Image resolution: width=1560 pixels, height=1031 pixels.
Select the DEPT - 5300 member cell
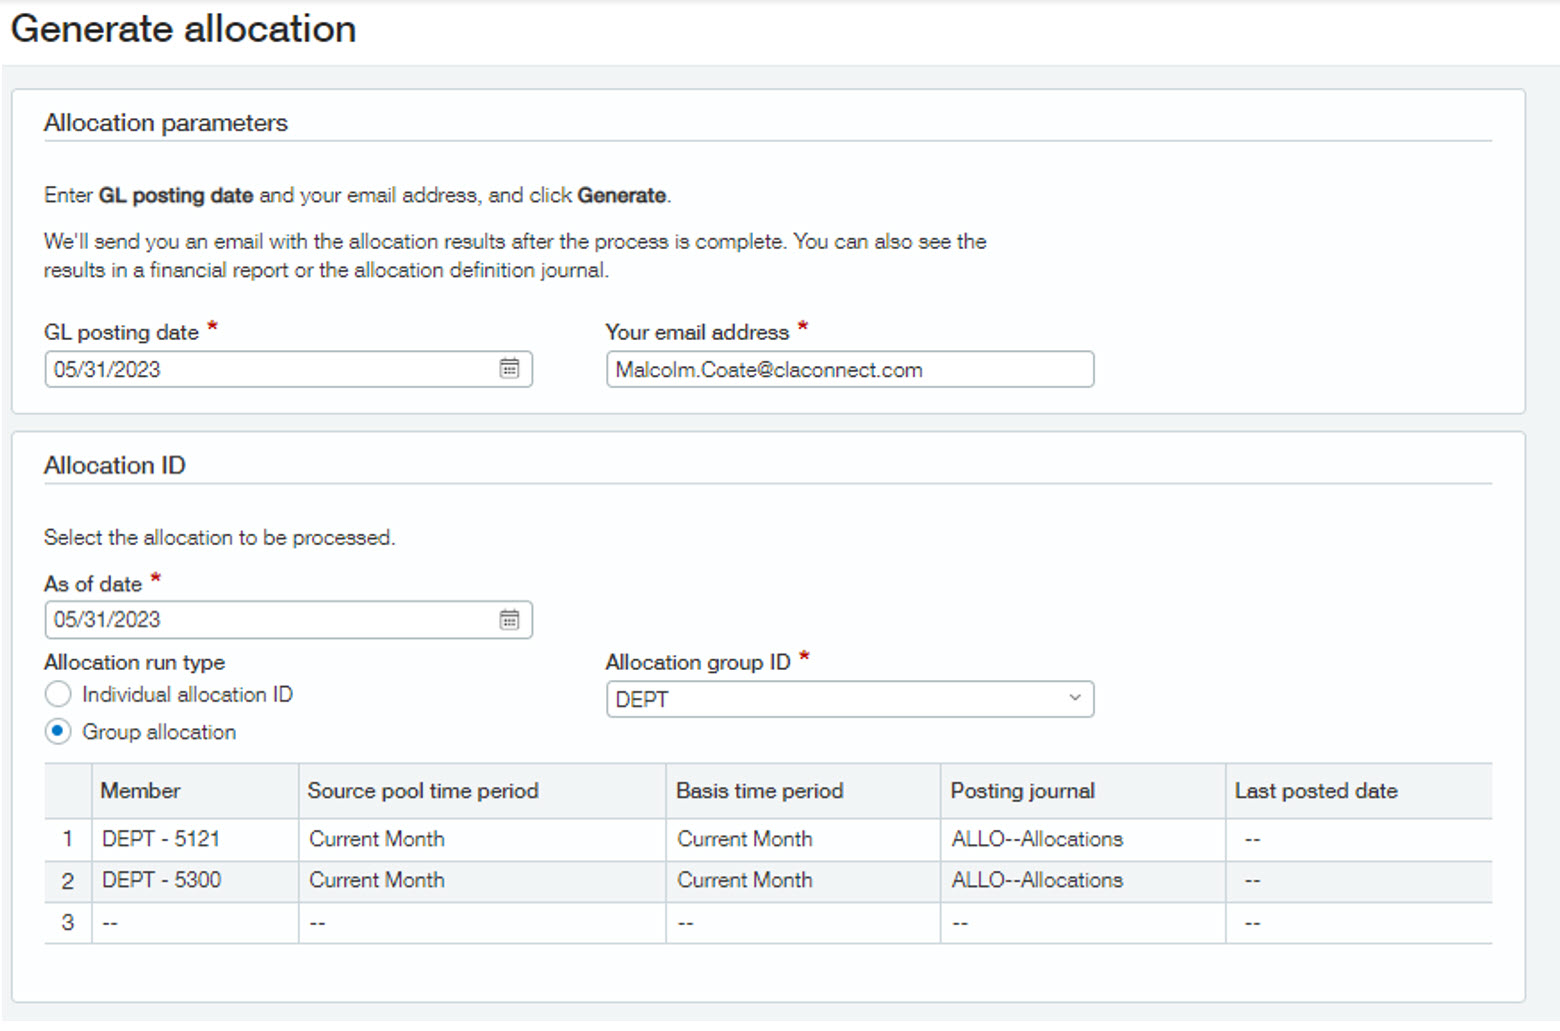[x=161, y=880]
